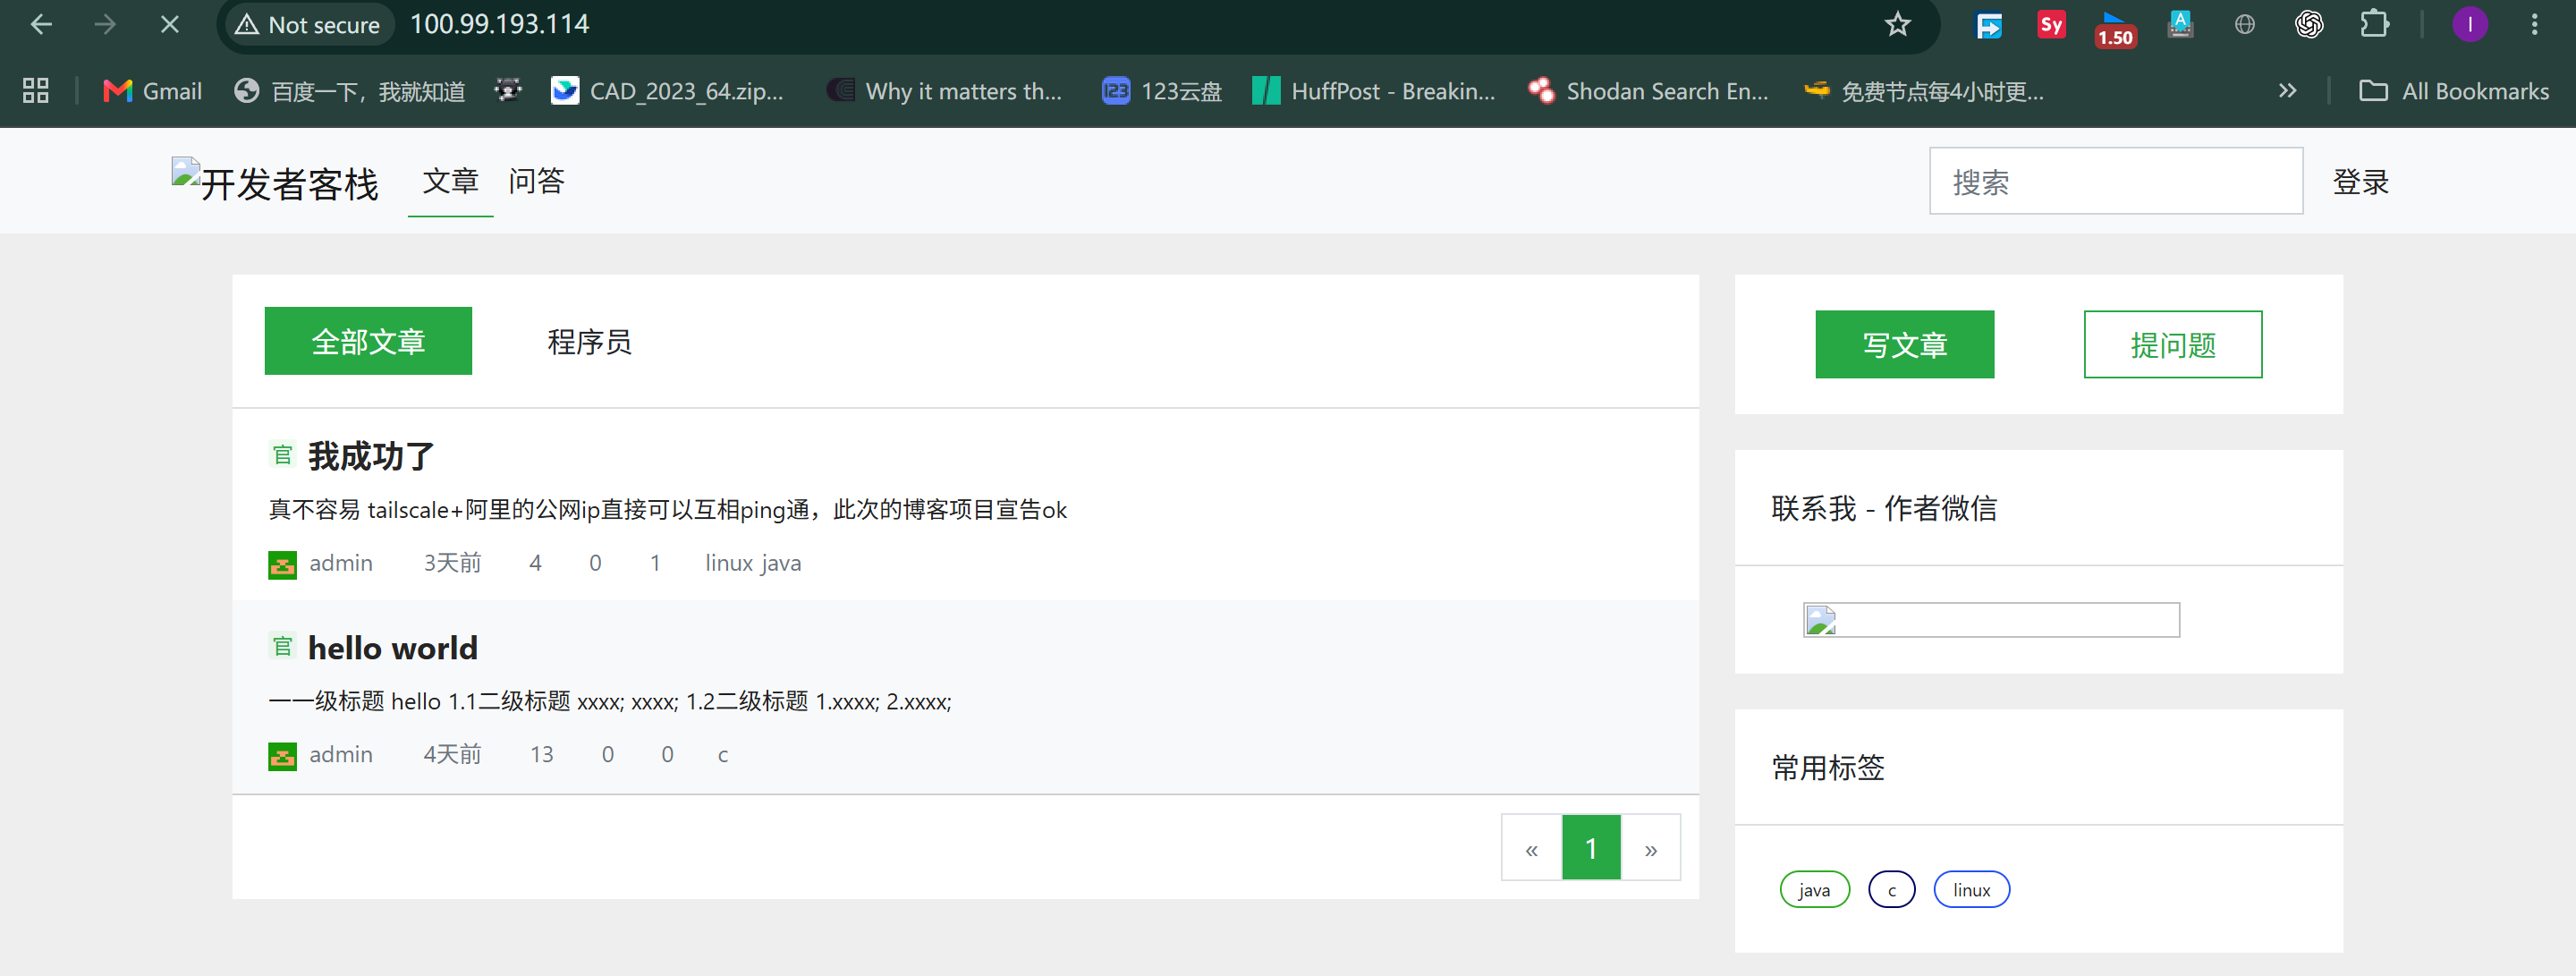Switch to the 文章 nav tab
2576x976 pixels.
pos(450,181)
